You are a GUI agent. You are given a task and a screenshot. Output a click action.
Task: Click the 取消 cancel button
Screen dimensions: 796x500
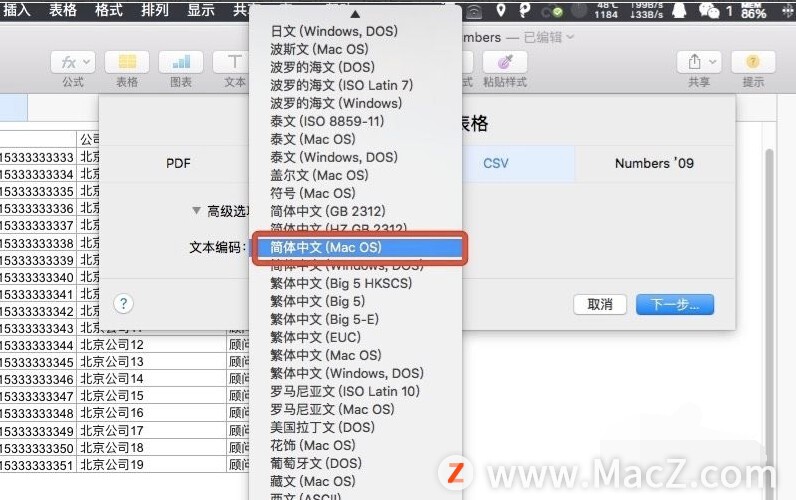600,305
